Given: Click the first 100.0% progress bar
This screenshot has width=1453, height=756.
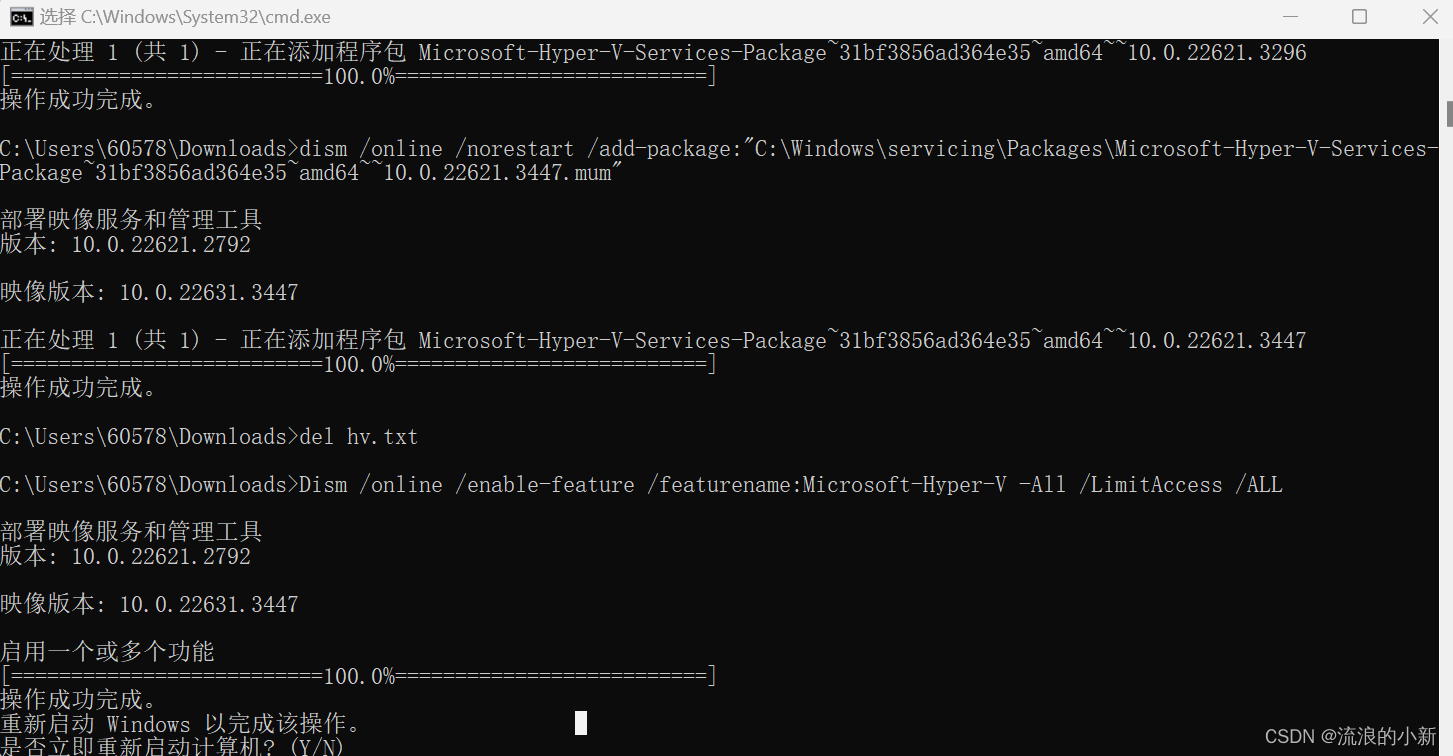Looking at the screenshot, I should coord(359,77).
